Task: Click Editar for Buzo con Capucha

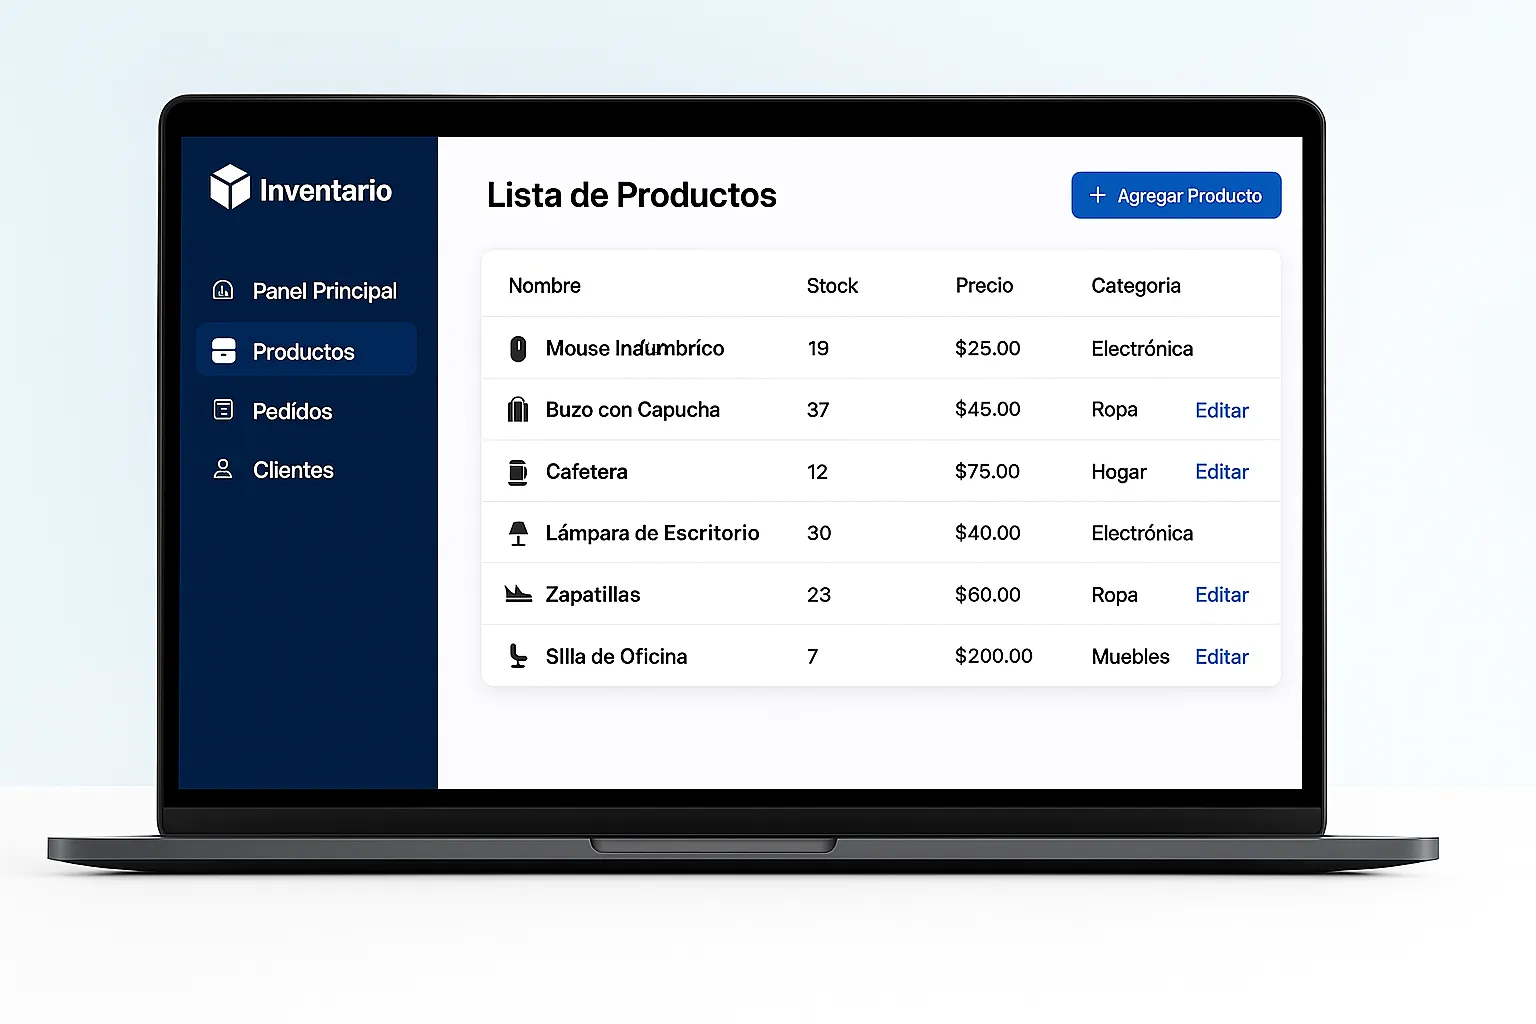Action: coord(1222,410)
